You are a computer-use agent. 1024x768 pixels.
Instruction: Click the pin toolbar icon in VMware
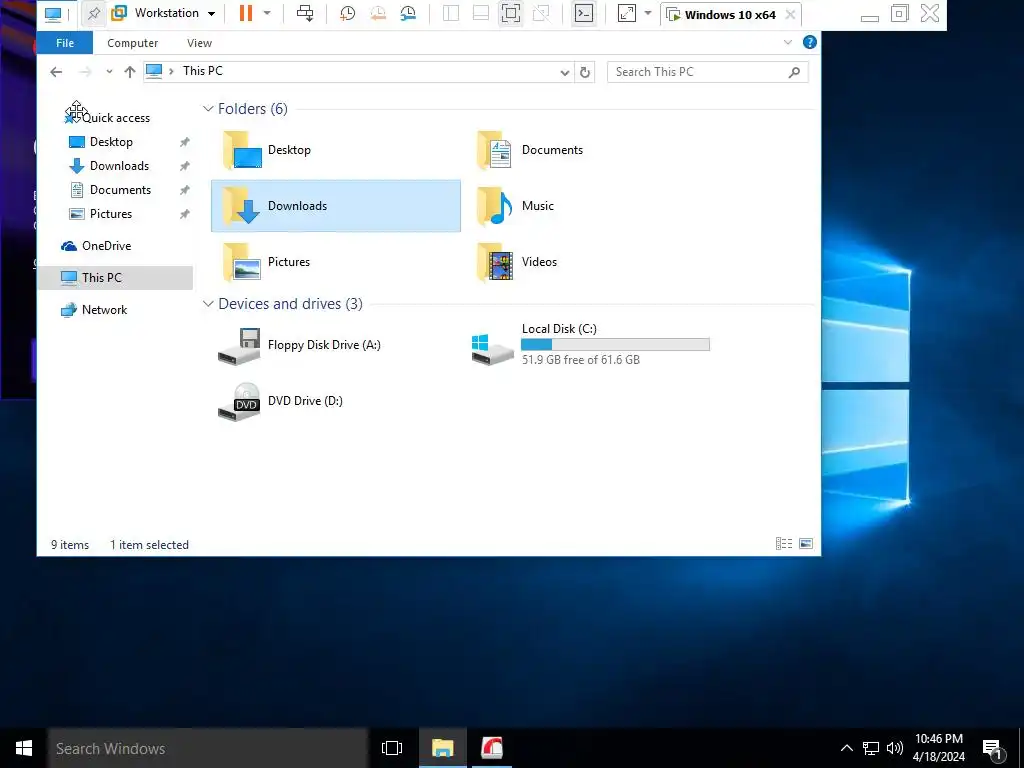coord(94,13)
